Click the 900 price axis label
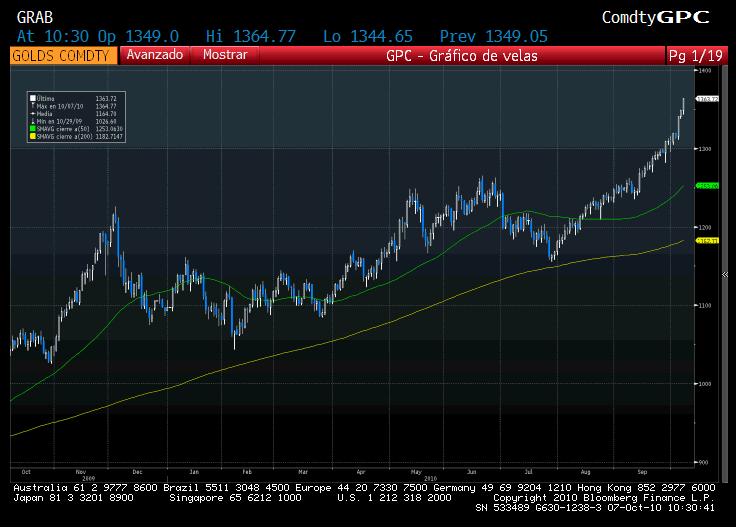This screenshot has width=736, height=527. (703, 462)
